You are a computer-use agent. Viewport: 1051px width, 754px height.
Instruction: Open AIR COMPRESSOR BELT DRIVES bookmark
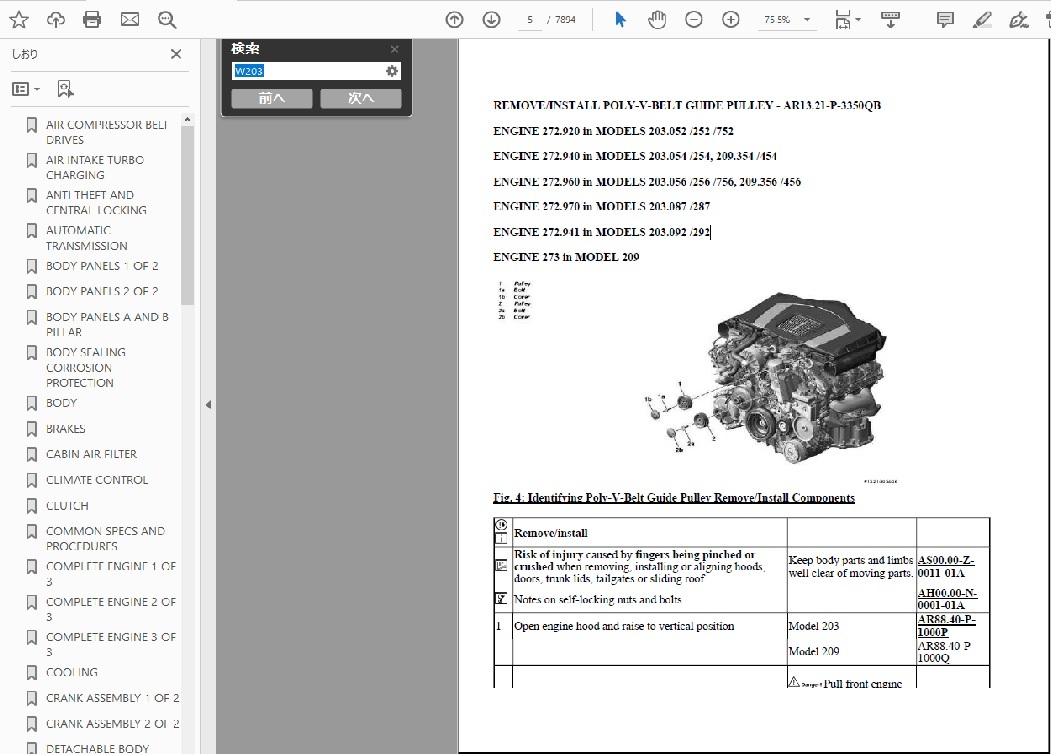106,132
